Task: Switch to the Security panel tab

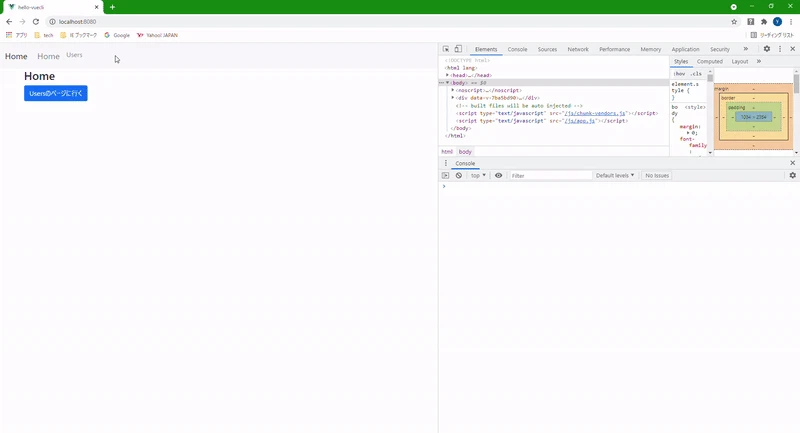Action: (720, 49)
